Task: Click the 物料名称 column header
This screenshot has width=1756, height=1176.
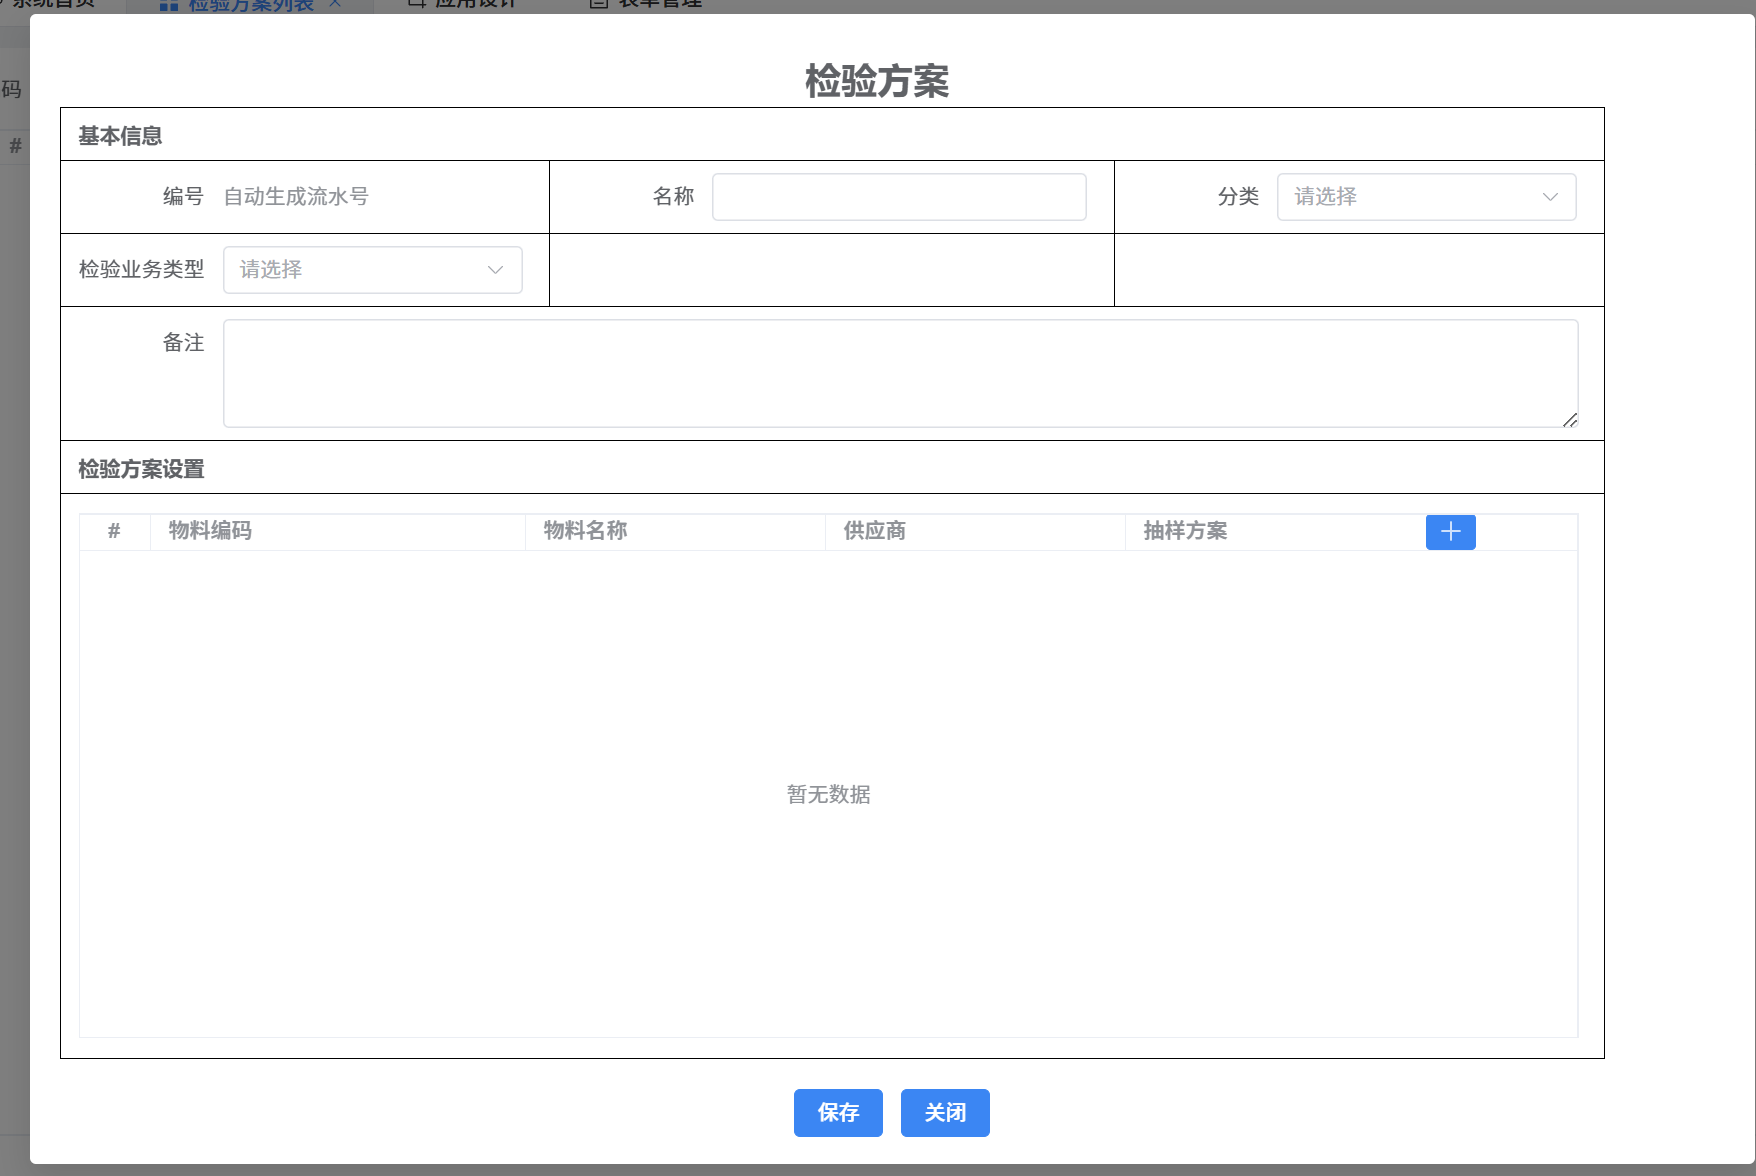Action: pos(585,531)
